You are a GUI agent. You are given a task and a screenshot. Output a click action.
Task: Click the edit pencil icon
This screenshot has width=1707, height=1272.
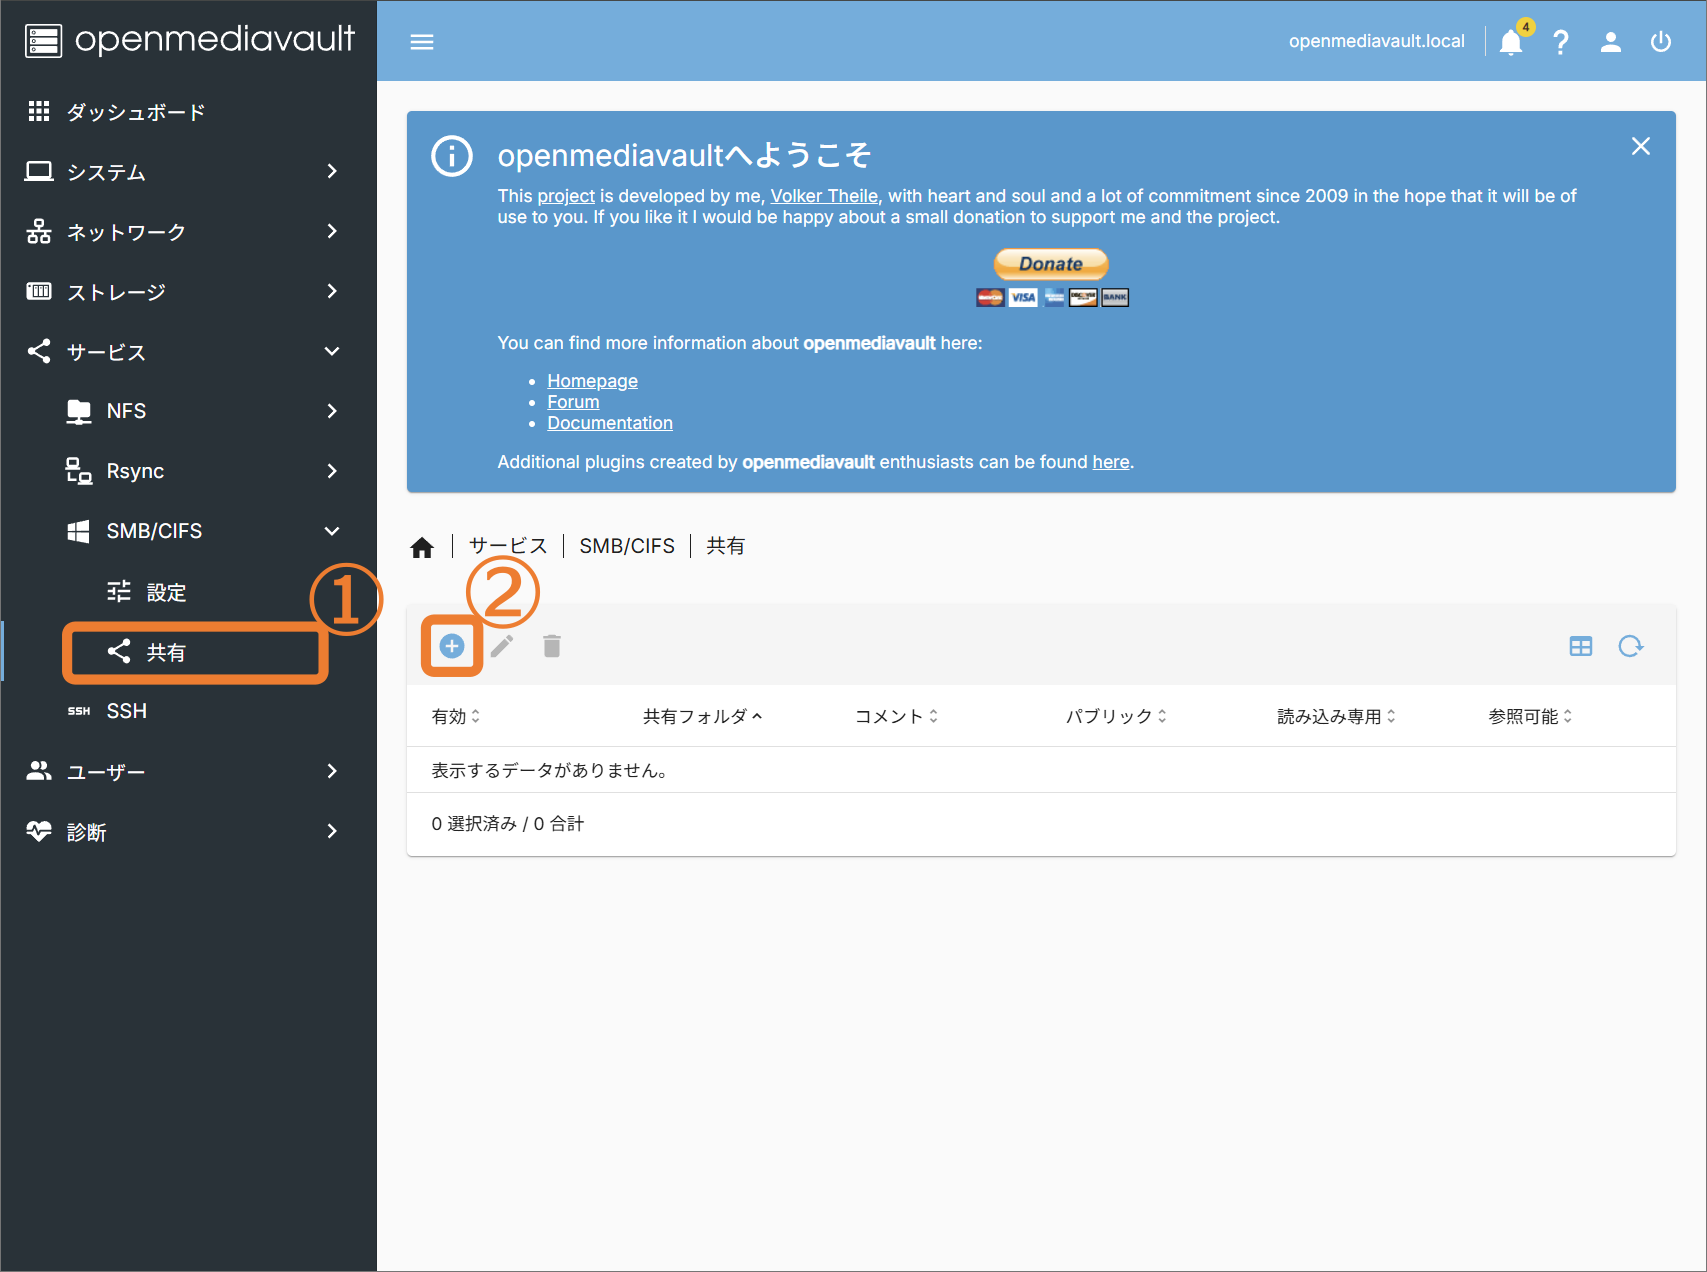pos(502,646)
